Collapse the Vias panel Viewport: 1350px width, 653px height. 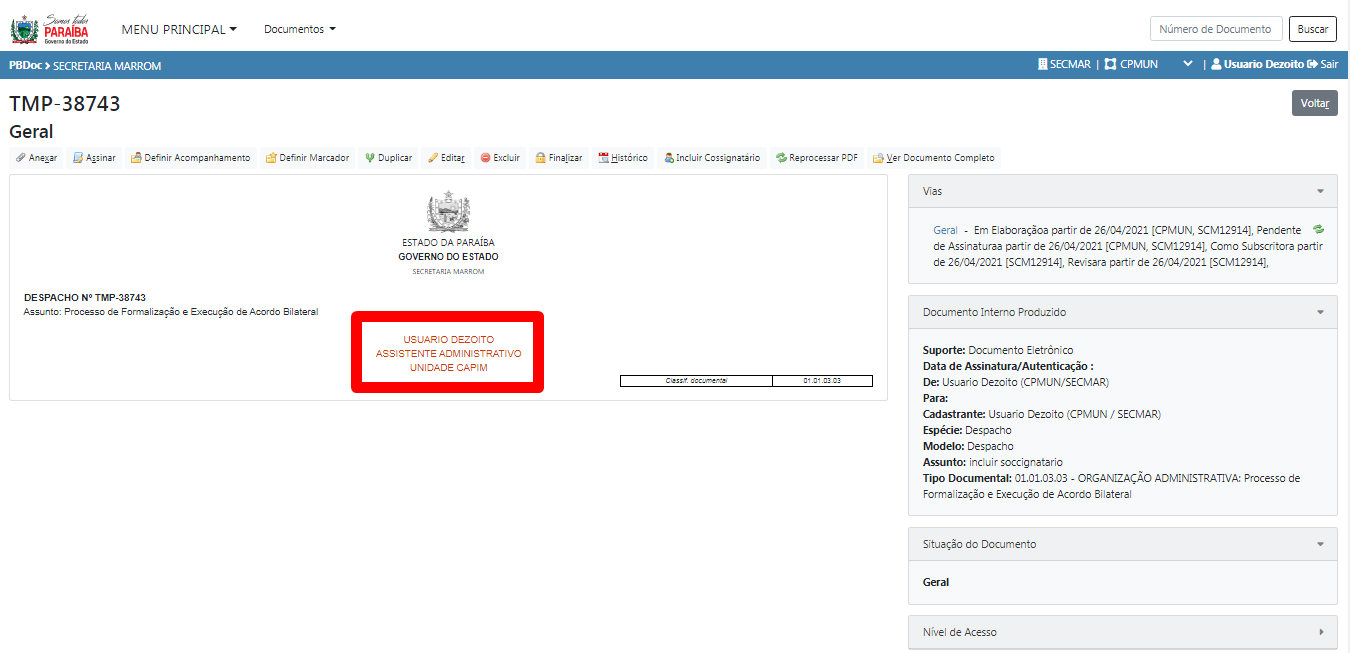1320,191
